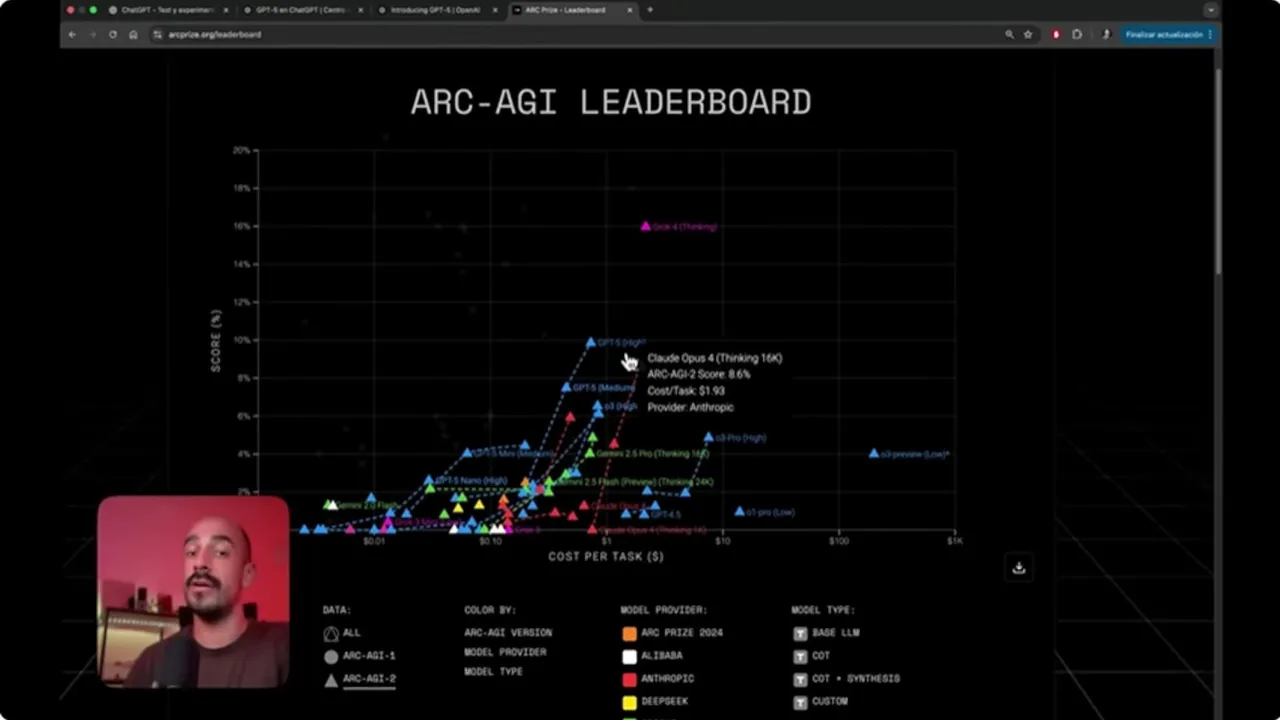Toggle DeepSeek provider yellow swatch
This screenshot has height=720, width=1280.
[629, 702]
